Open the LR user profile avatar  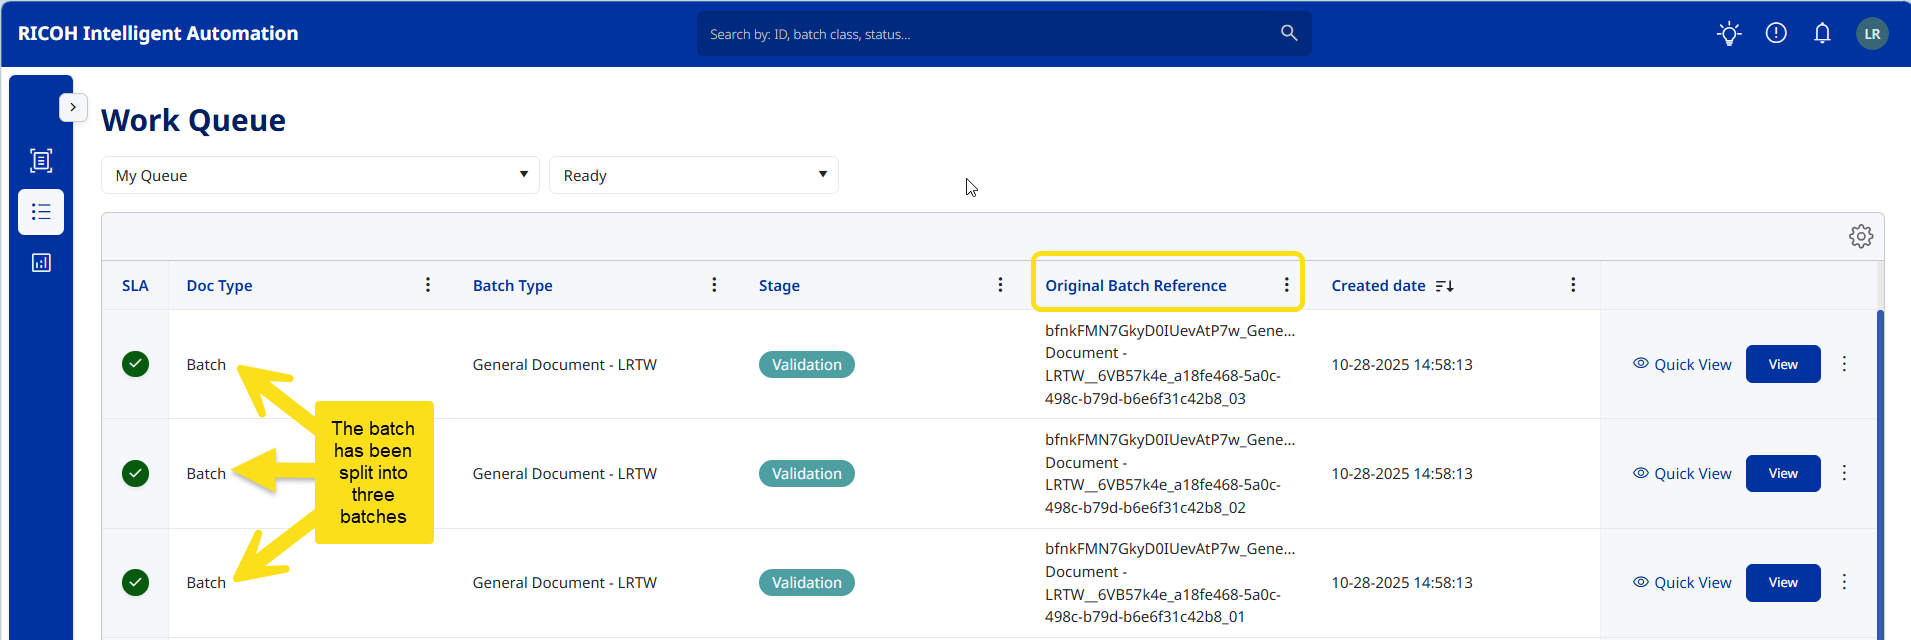click(1872, 34)
